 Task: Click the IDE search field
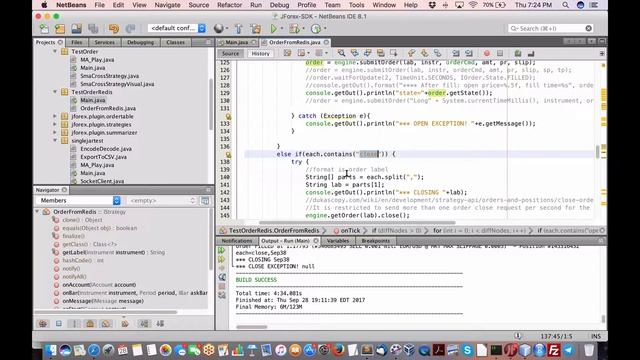coord(550,28)
